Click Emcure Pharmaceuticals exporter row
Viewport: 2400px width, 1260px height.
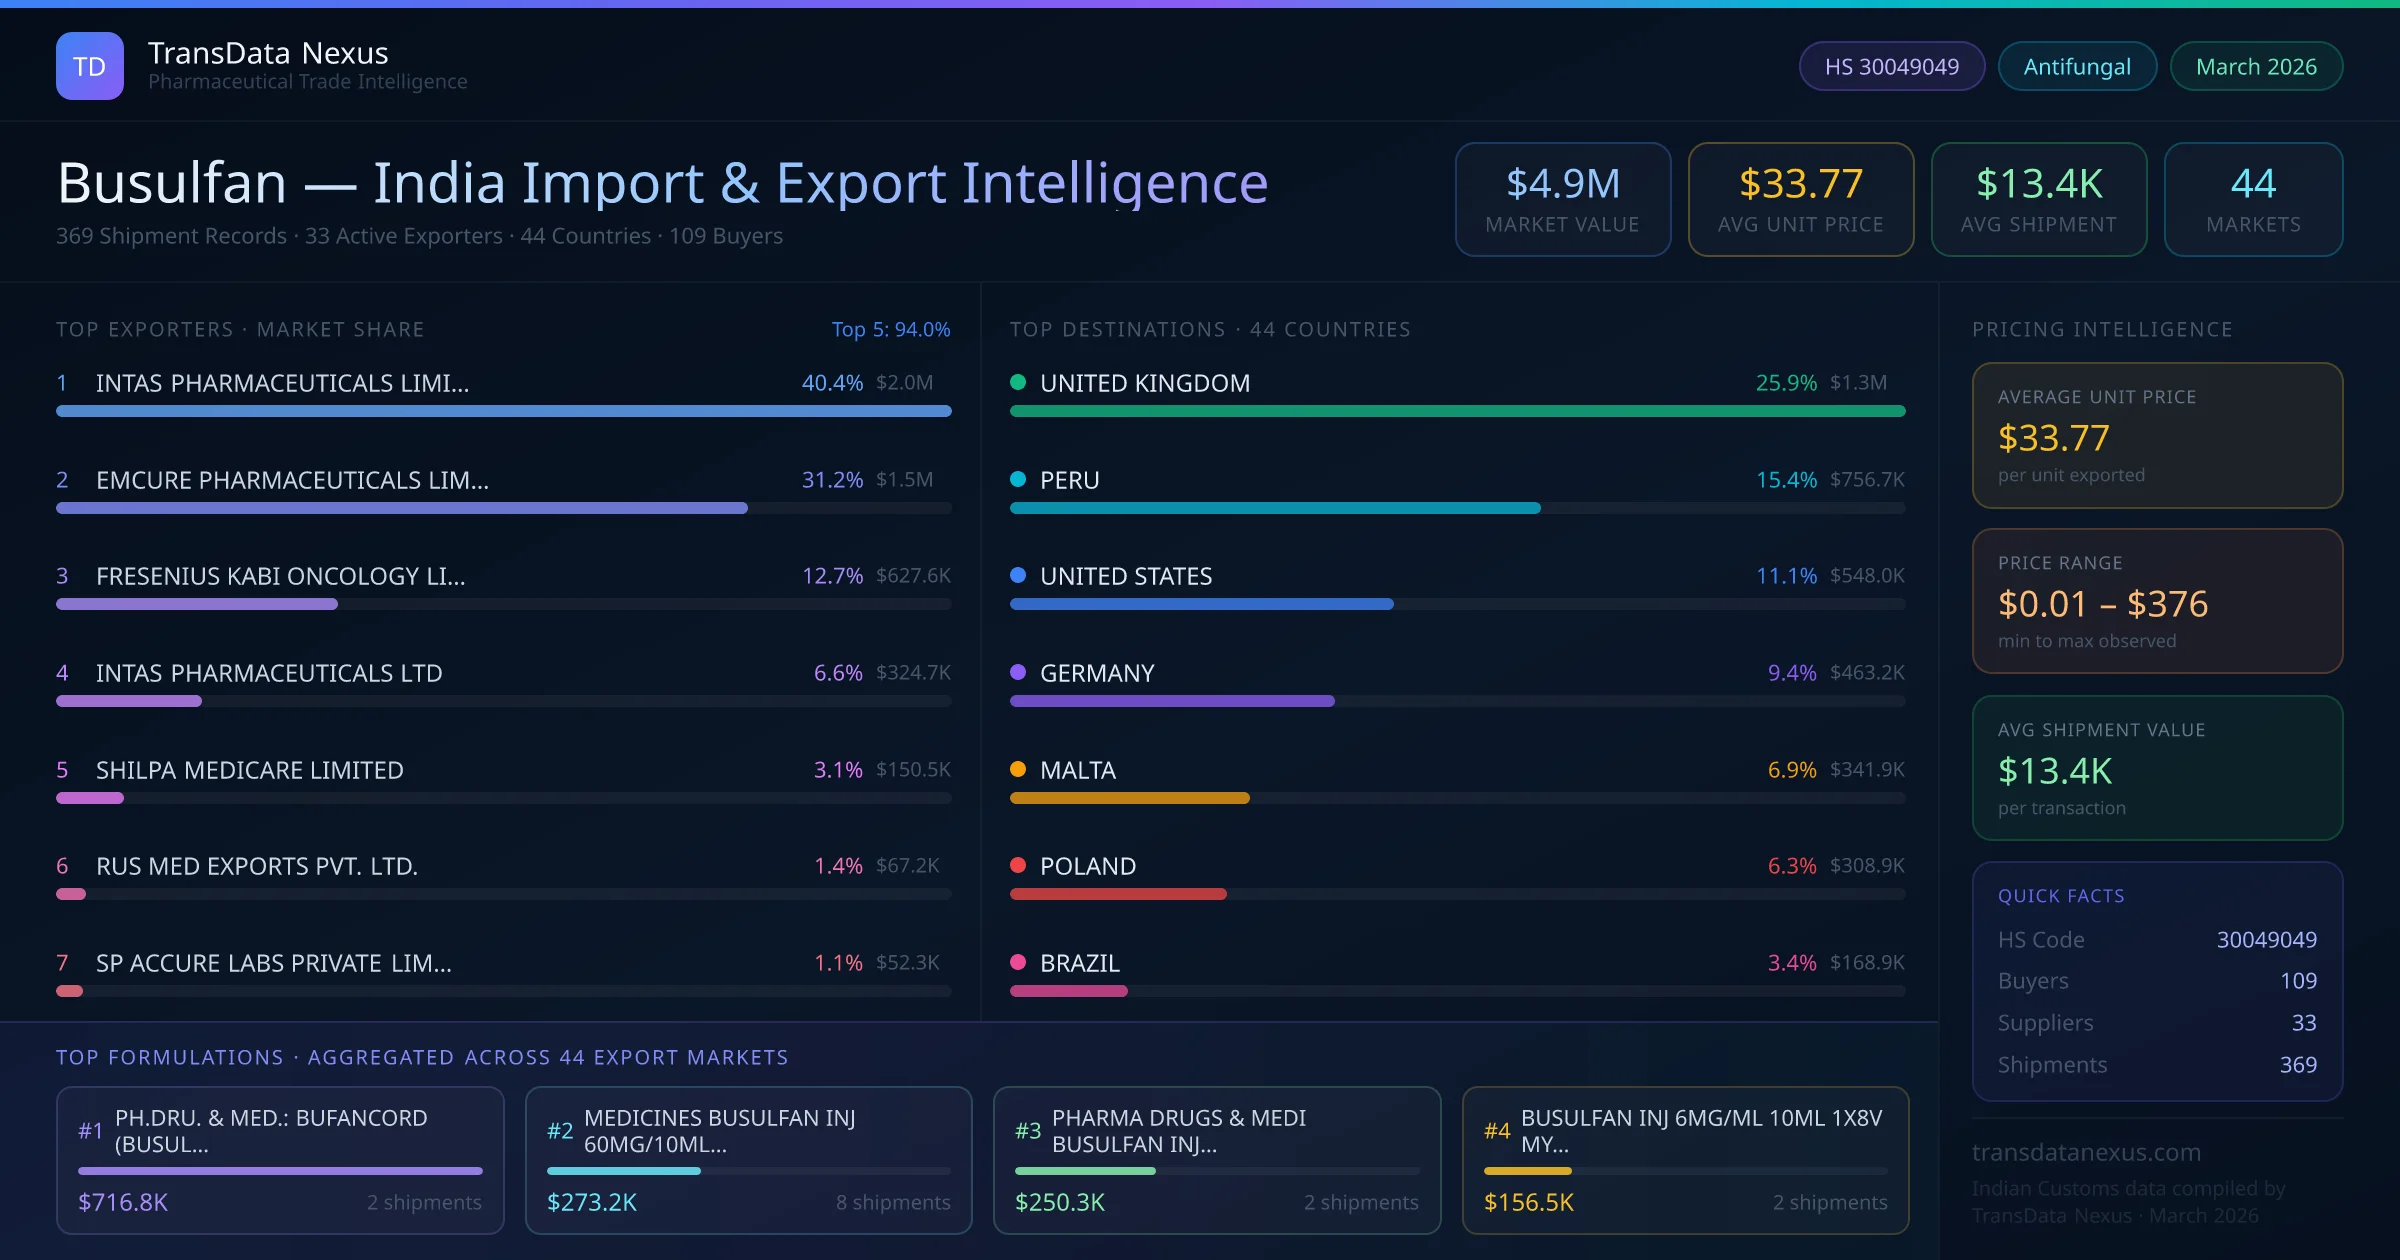292,480
